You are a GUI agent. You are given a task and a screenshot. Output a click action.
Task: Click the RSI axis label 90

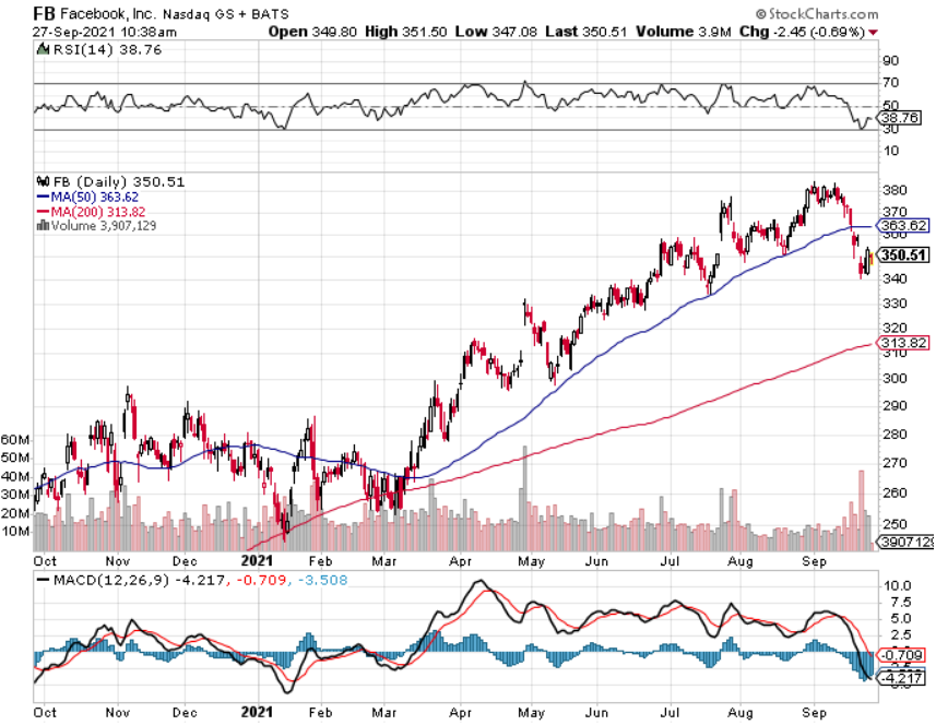891,60
